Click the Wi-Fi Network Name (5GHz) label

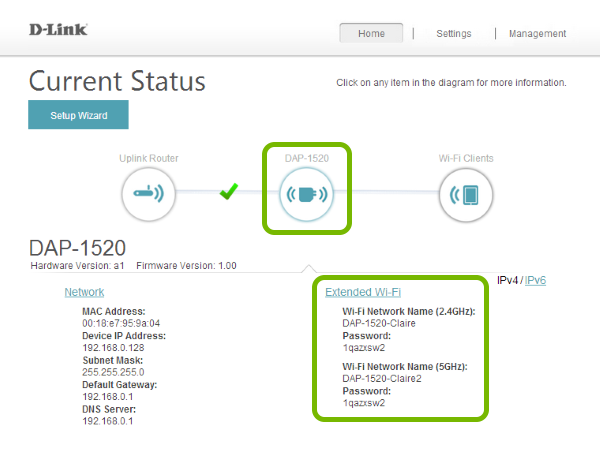coord(405,367)
